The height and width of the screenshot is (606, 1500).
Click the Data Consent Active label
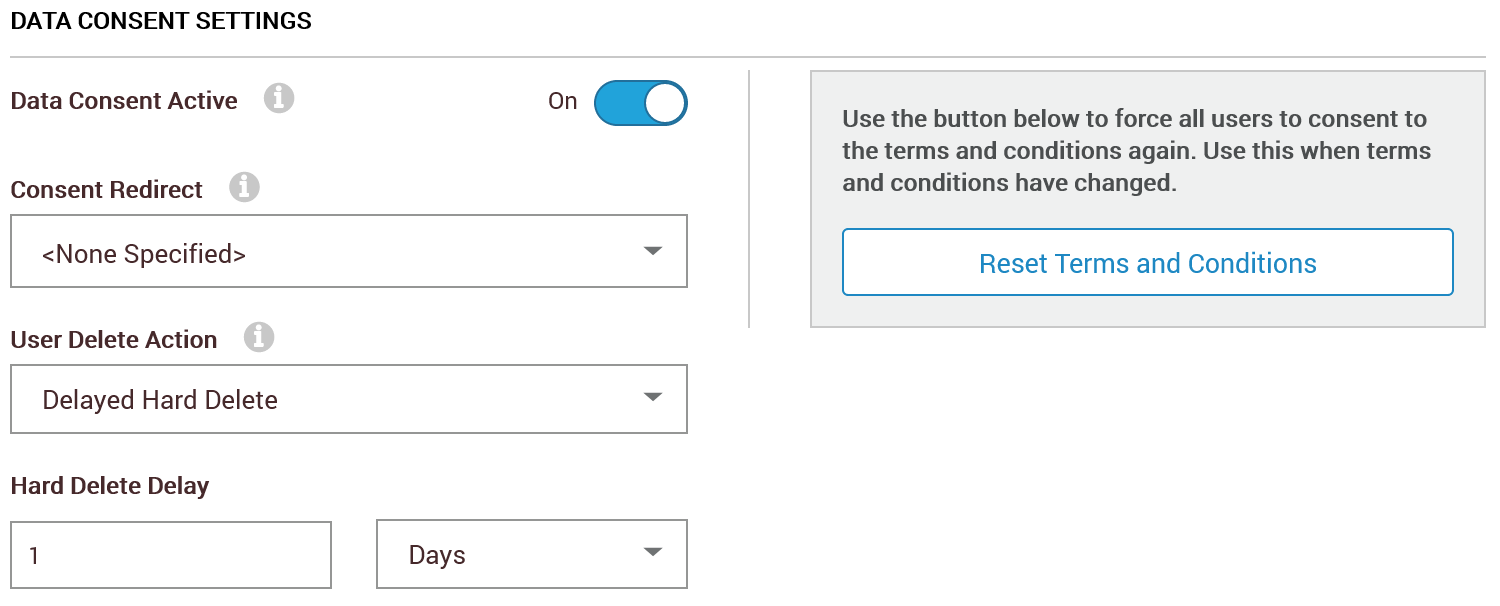click(x=124, y=101)
